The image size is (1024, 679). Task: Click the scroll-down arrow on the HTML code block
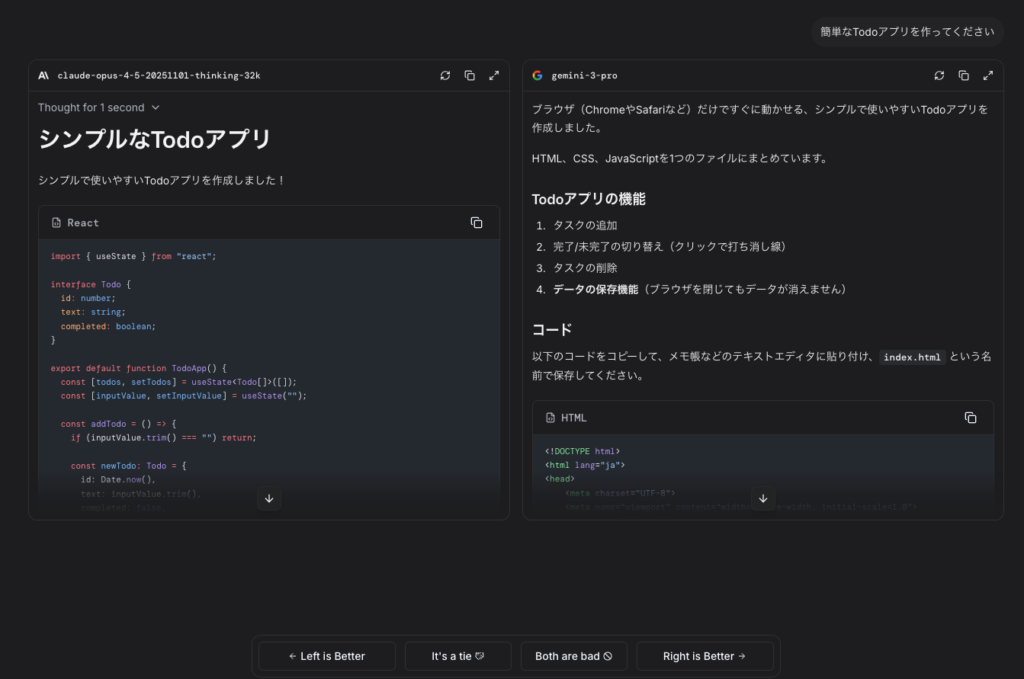pyautogui.click(x=763, y=498)
